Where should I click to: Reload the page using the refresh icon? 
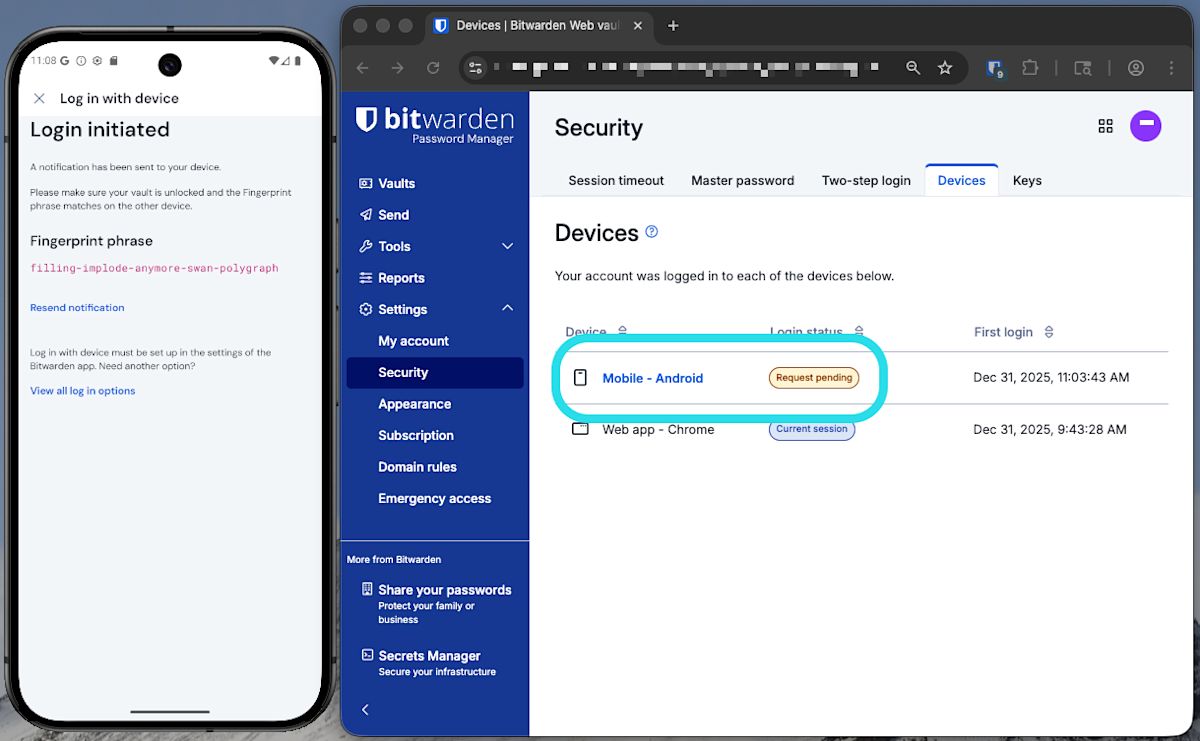[433, 67]
